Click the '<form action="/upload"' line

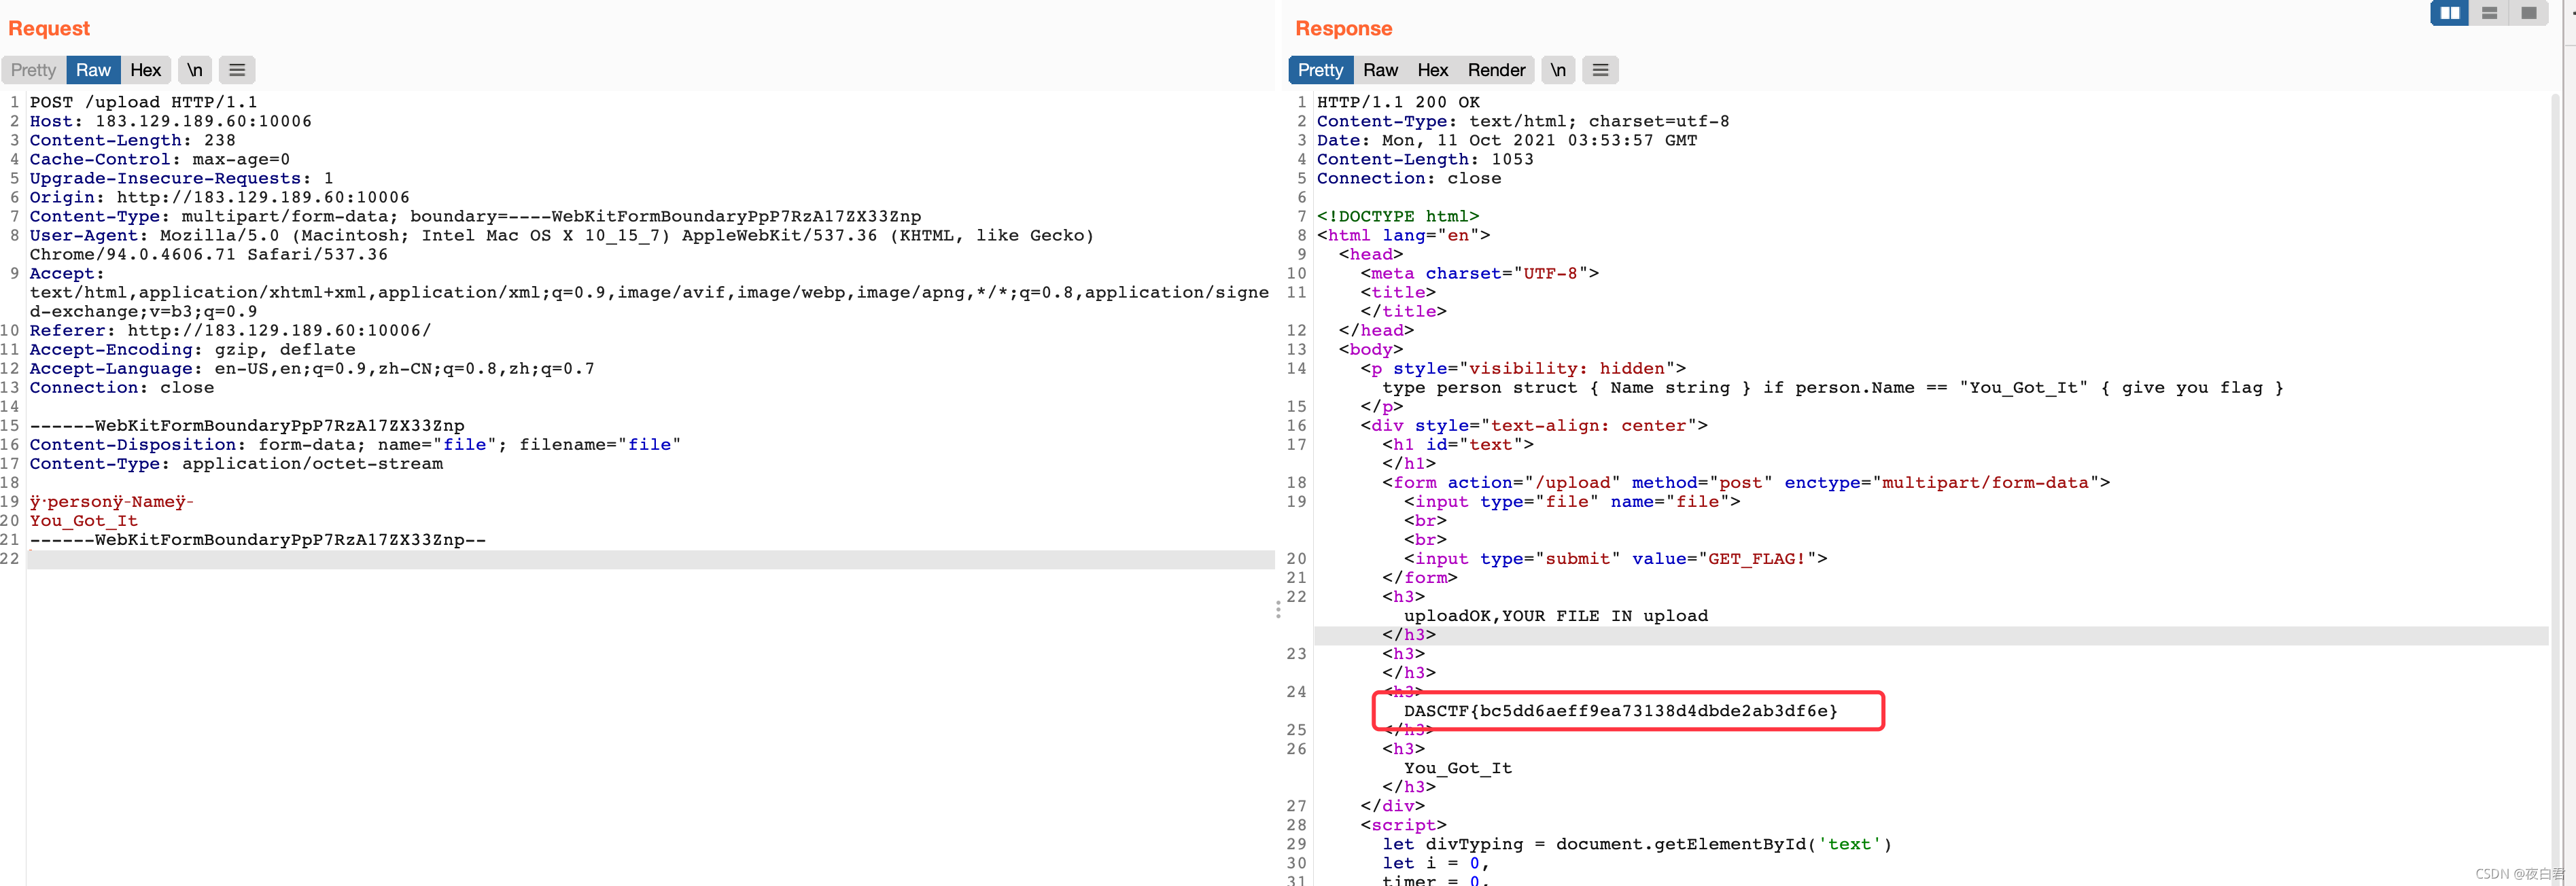coord(1746,482)
